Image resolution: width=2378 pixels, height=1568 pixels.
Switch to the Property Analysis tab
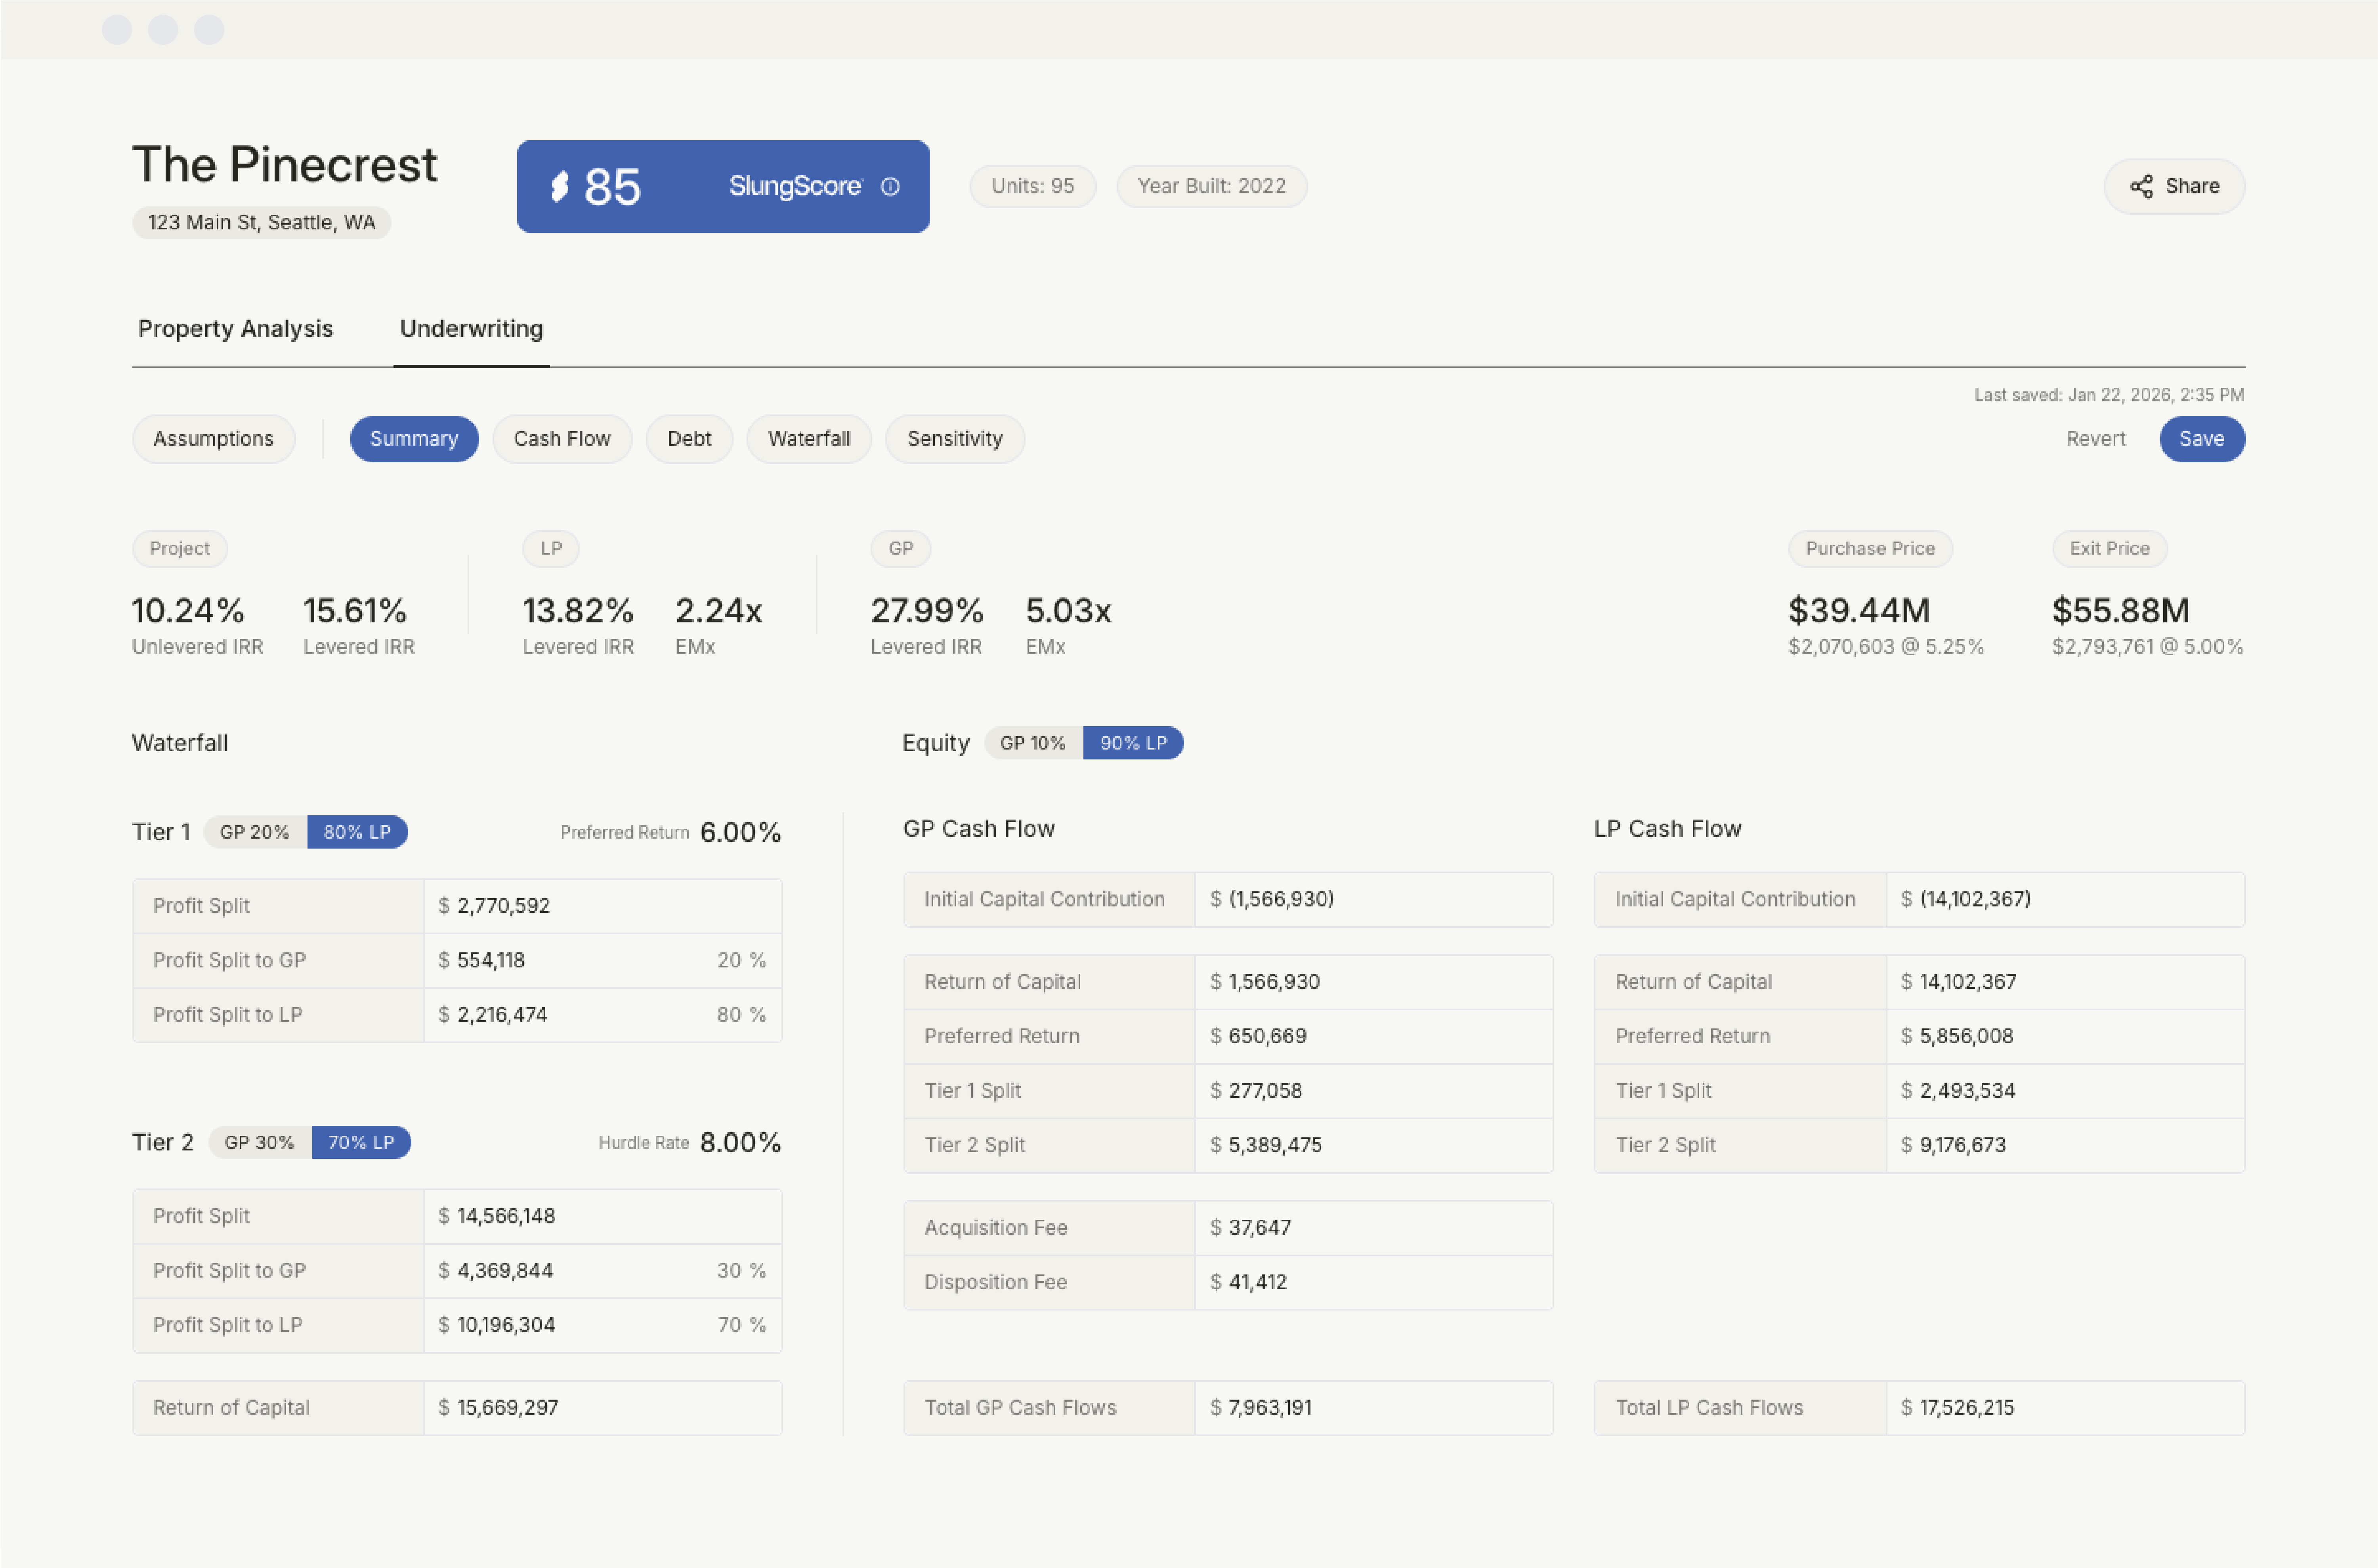235,328
